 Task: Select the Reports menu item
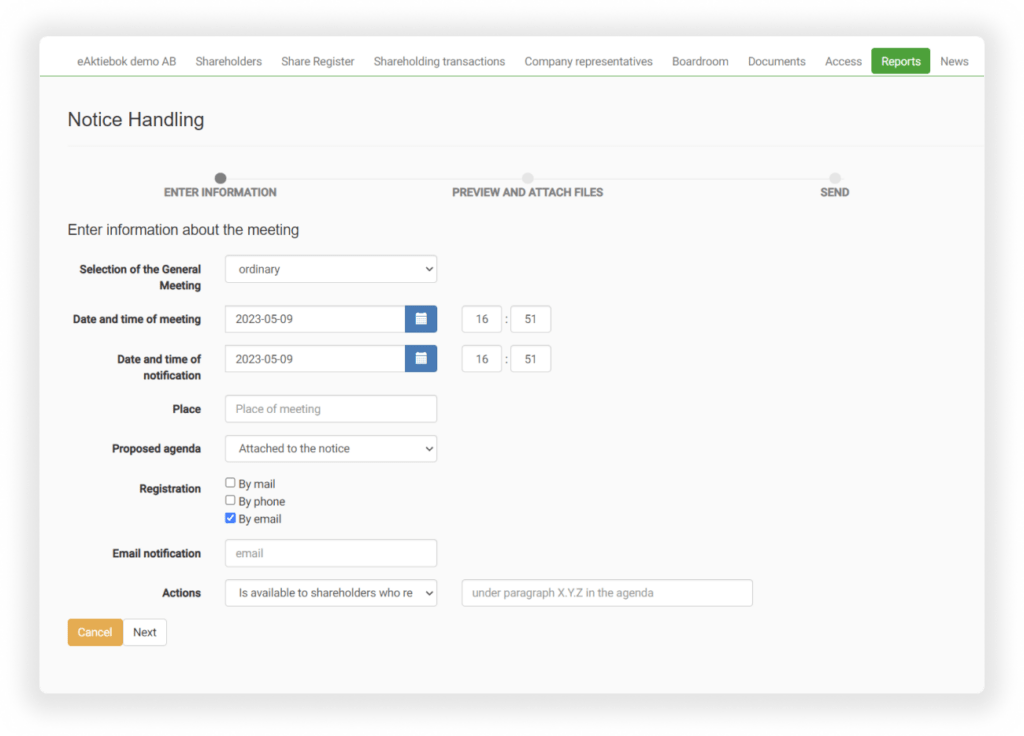pyautogui.click(x=901, y=61)
